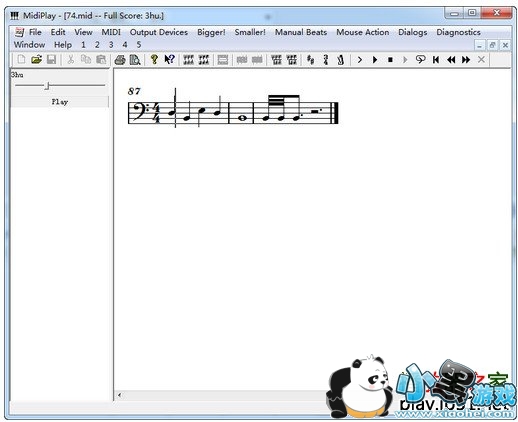
Task: Click Bigger! to enlarge the score
Action: 211,32
